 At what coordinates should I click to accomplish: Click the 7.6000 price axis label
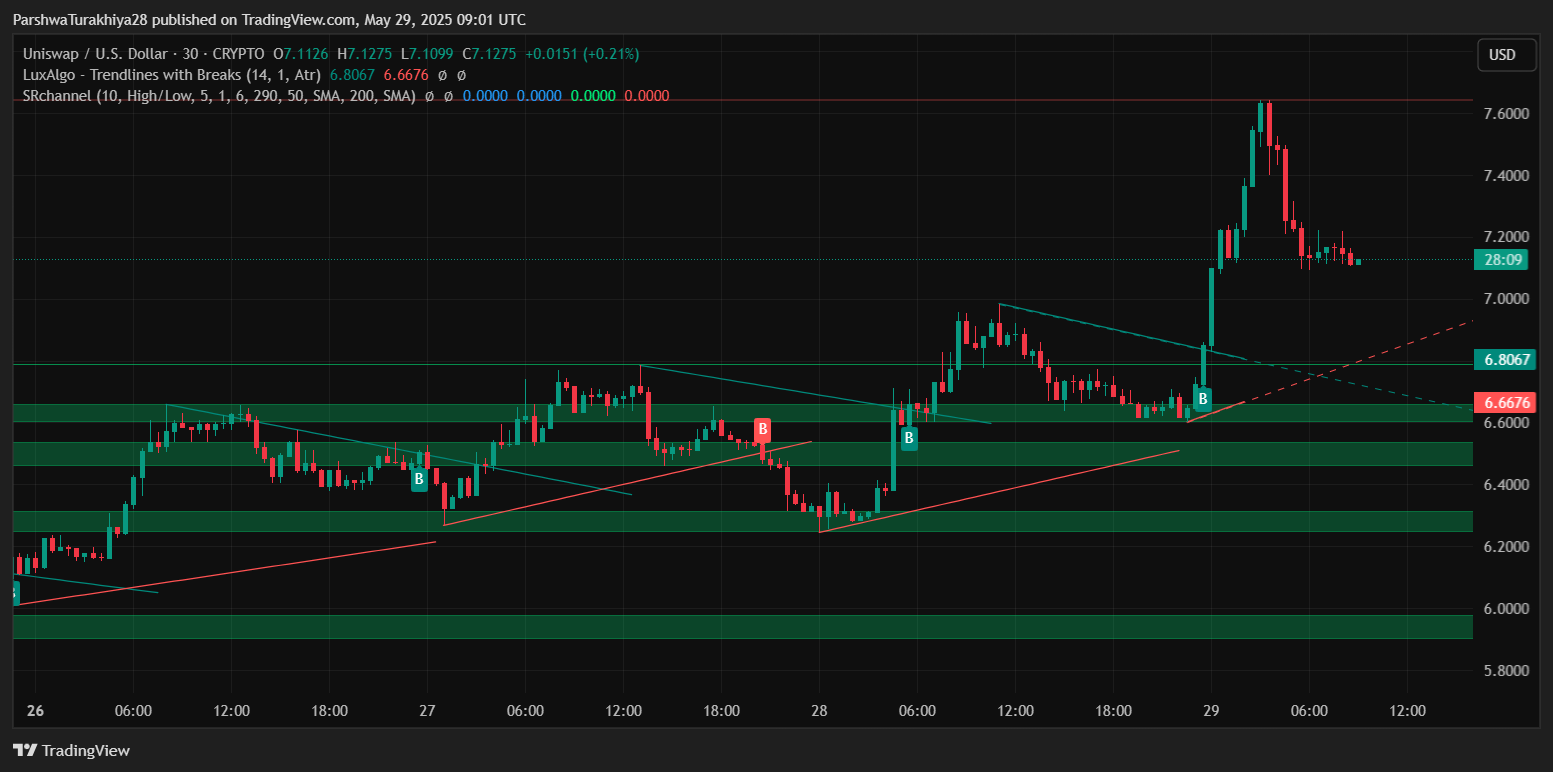click(x=1508, y=114)
